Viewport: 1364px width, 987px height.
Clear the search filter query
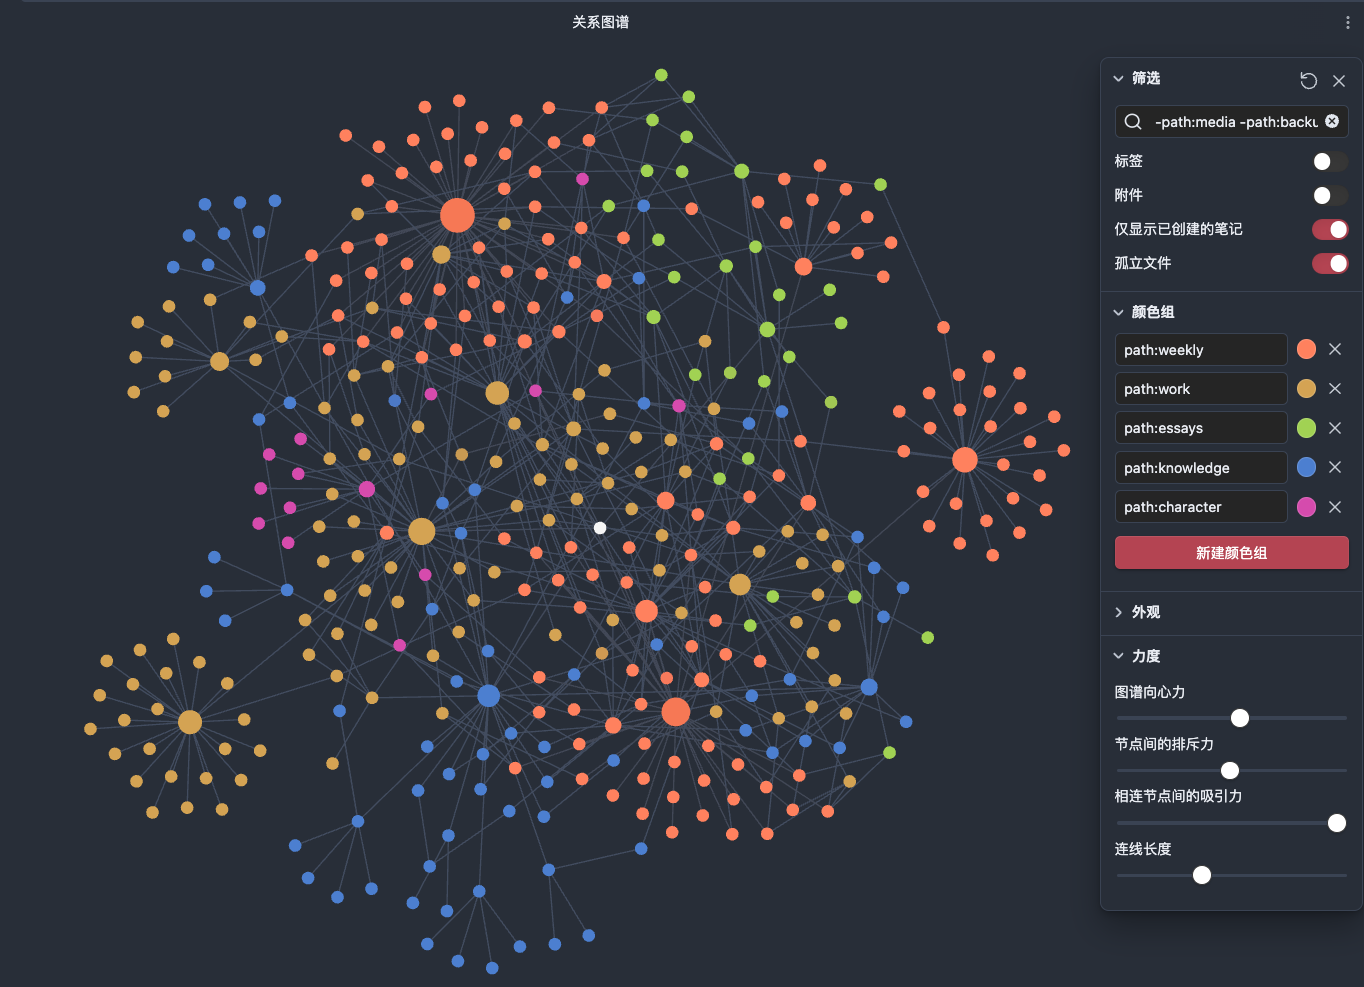point(1332,121)
